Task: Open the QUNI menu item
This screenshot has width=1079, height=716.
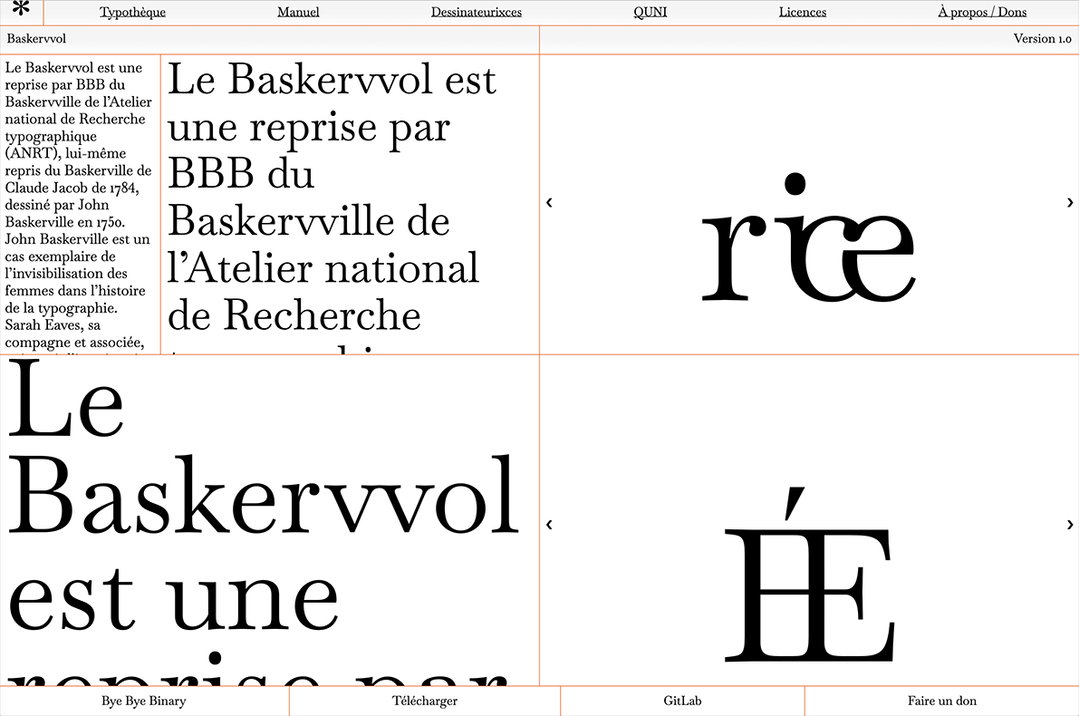Action: pos(650,12)
